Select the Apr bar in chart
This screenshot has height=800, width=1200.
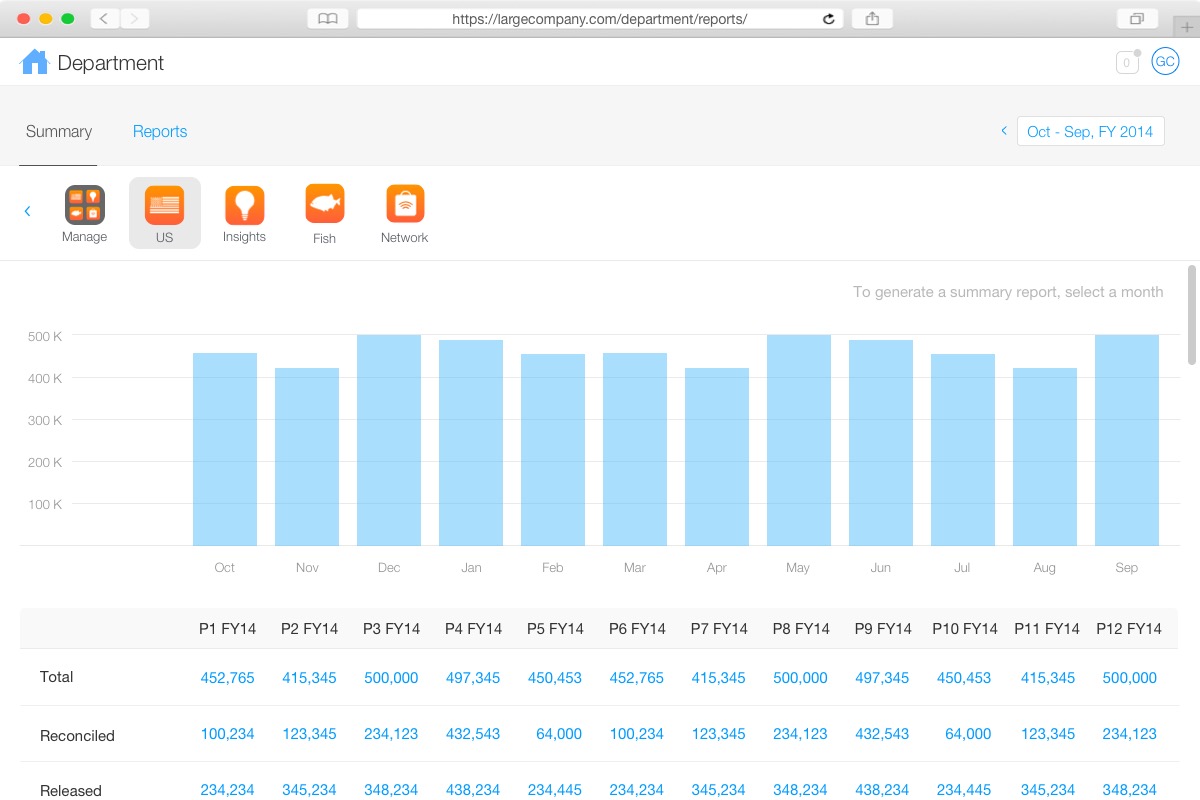[x=717, y=457]
